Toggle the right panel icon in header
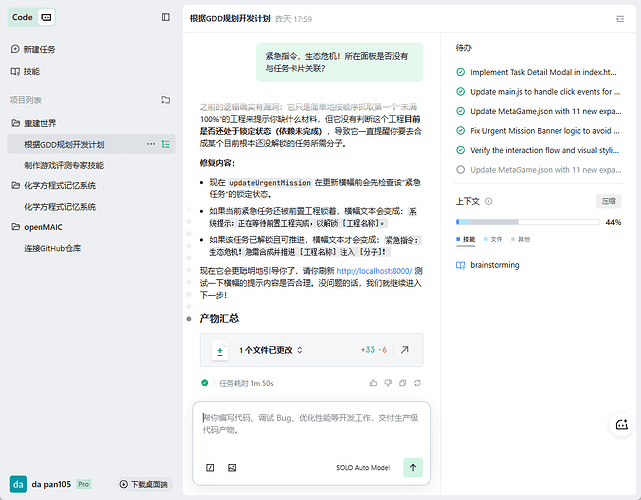 pyautogui.click(x=620, y=18)
